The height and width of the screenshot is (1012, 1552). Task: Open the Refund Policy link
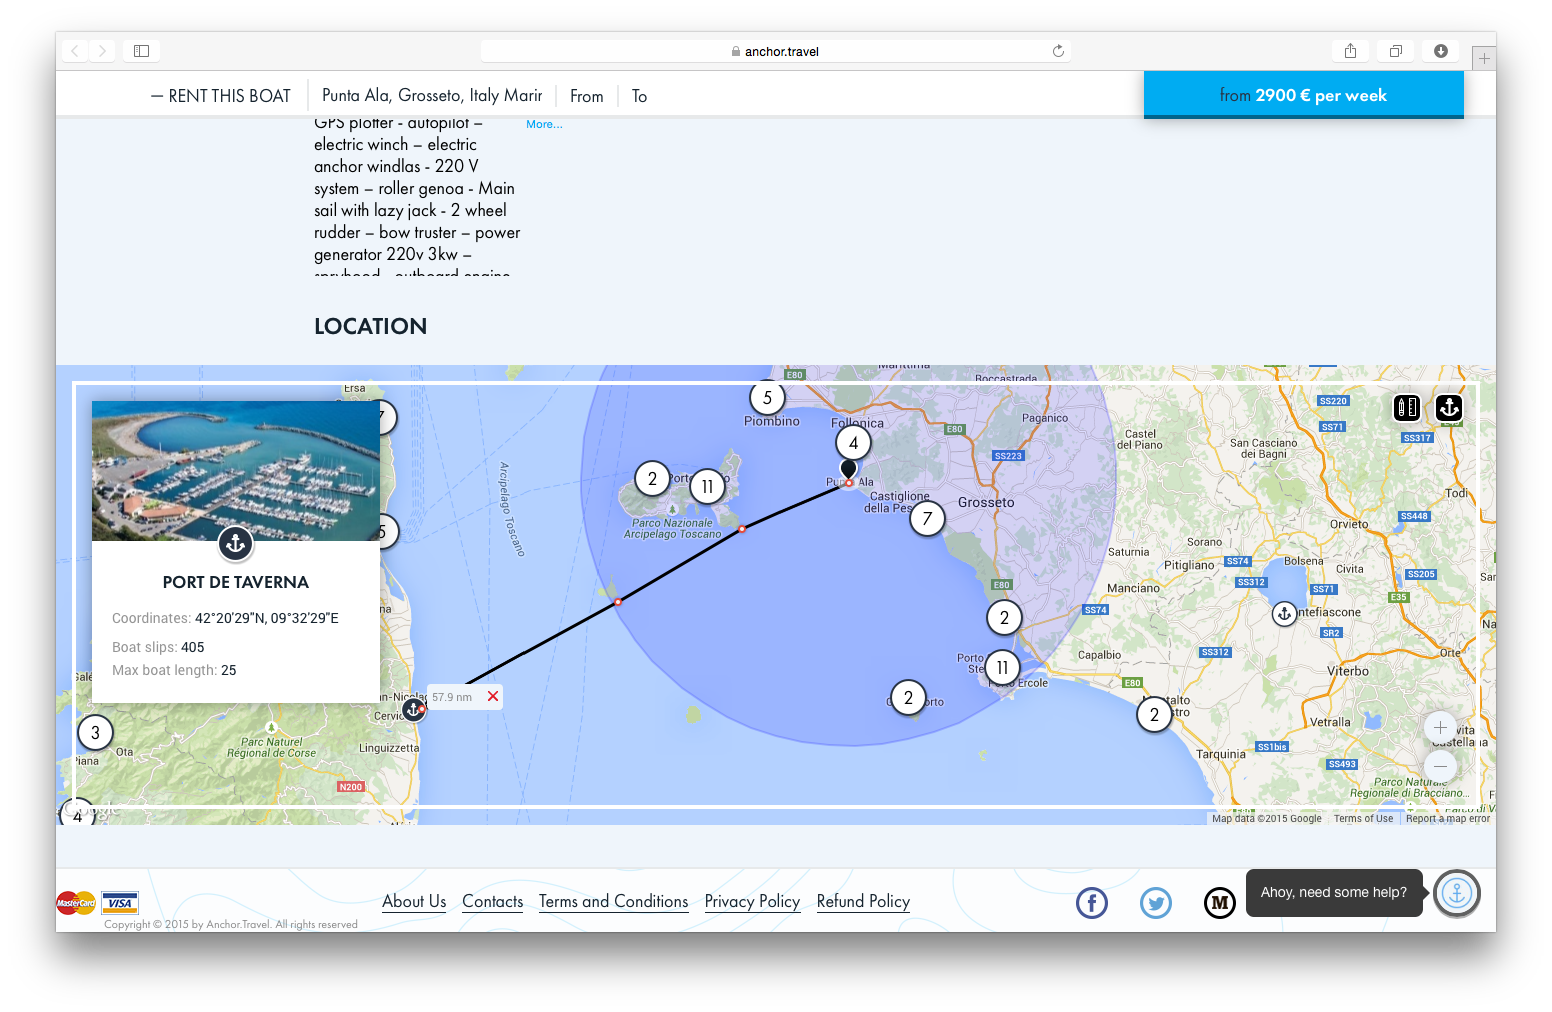coord(863,901)
